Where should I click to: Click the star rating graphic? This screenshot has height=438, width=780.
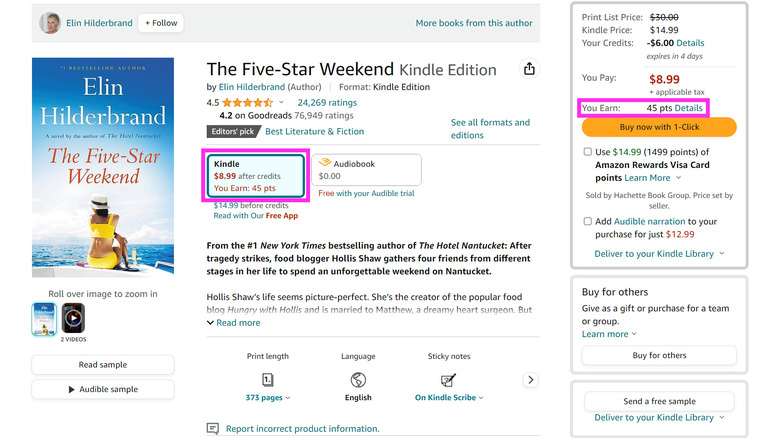coord(248,103)
